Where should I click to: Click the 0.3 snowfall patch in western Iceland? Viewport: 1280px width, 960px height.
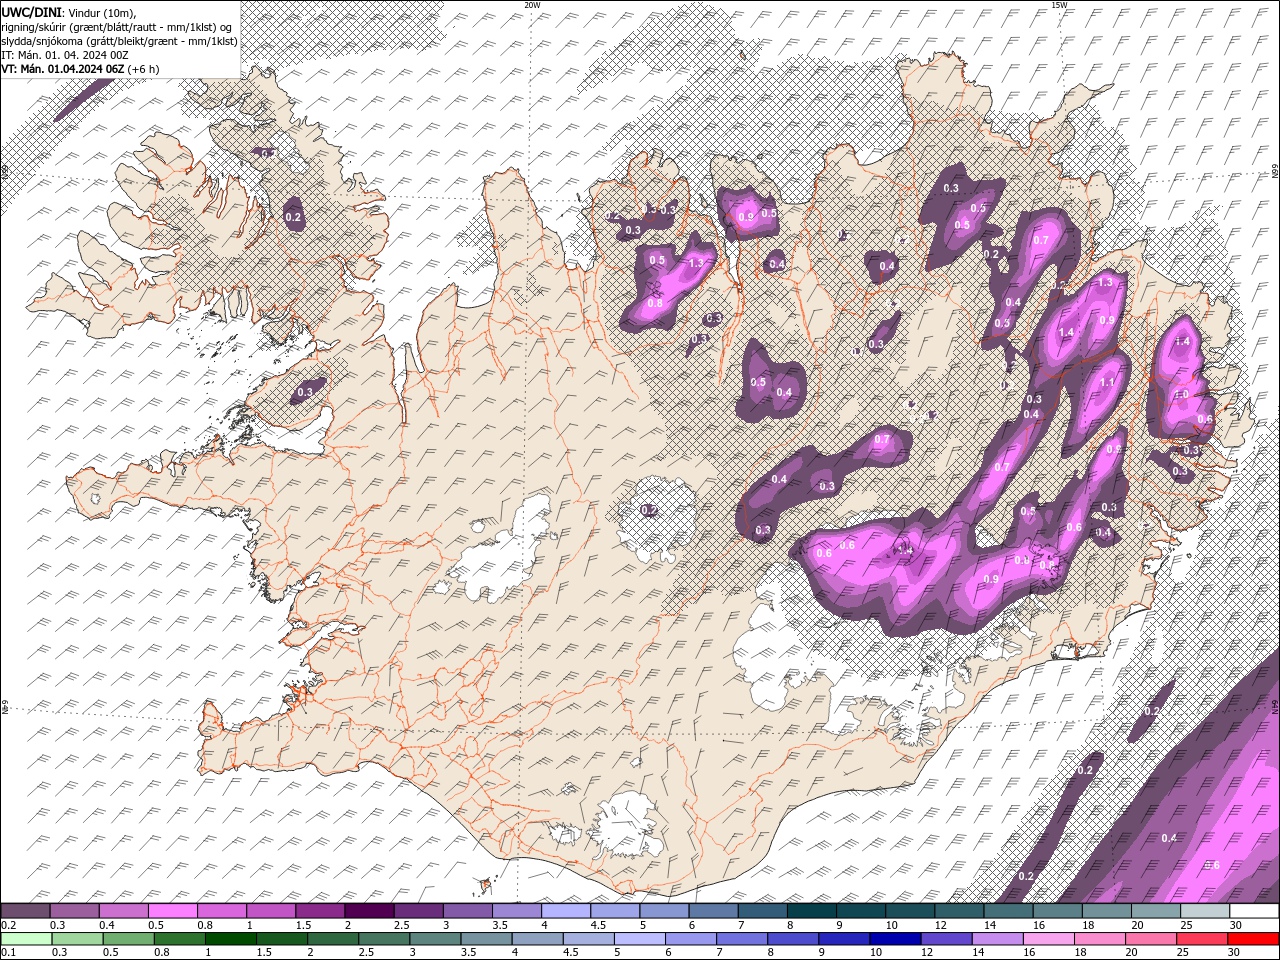[305, 391]
